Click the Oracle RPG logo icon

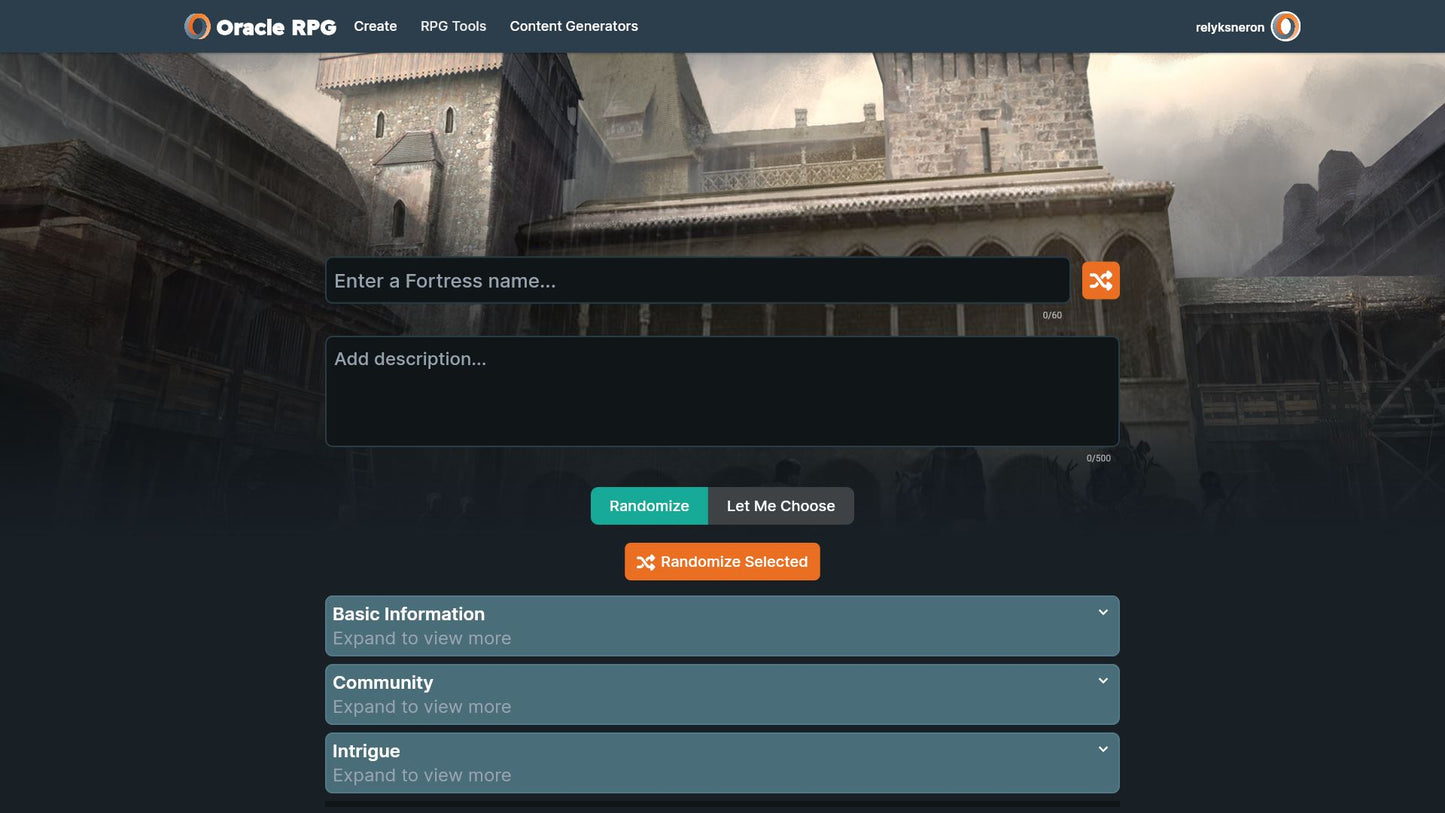pos(198,27)
